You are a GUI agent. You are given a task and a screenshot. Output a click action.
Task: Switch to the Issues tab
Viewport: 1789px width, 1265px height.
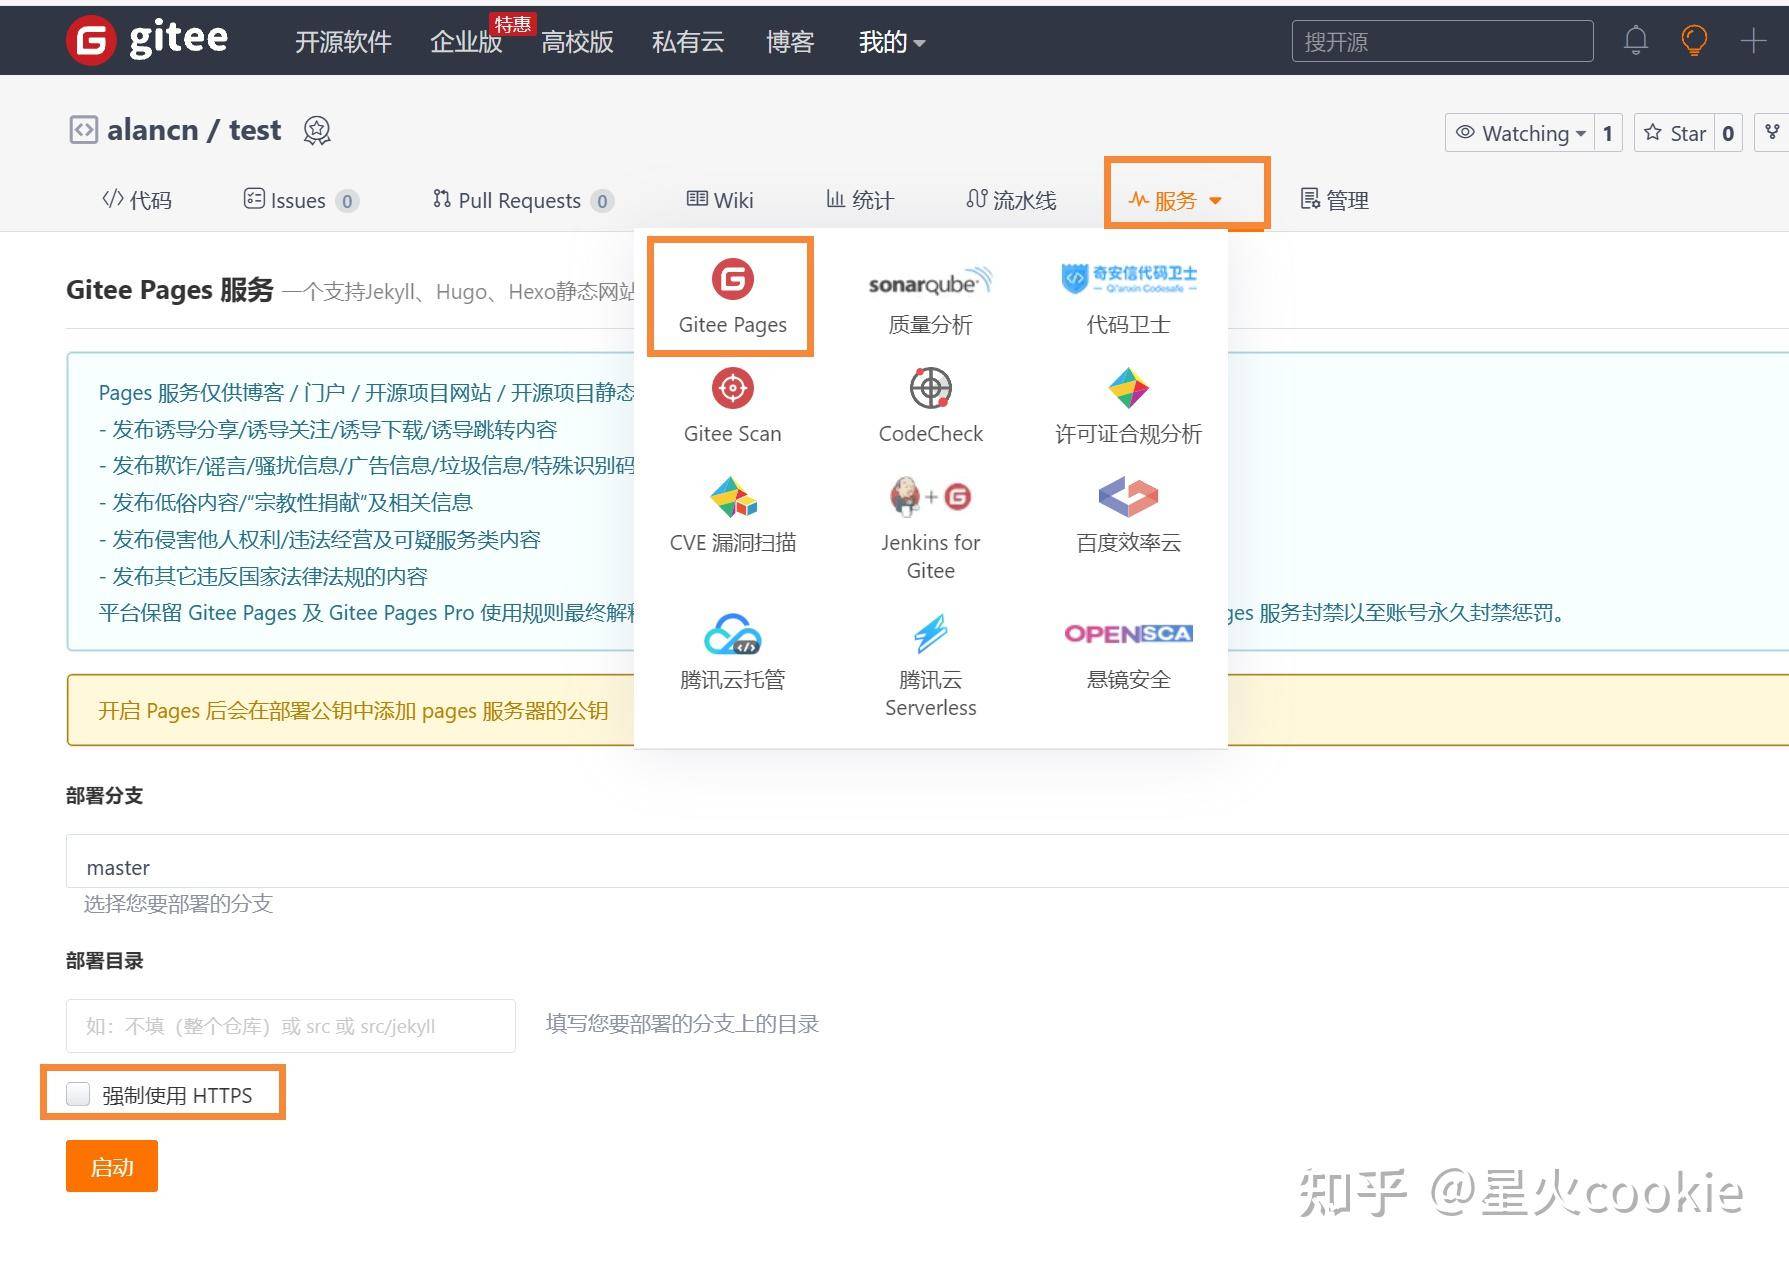point(300,200)
